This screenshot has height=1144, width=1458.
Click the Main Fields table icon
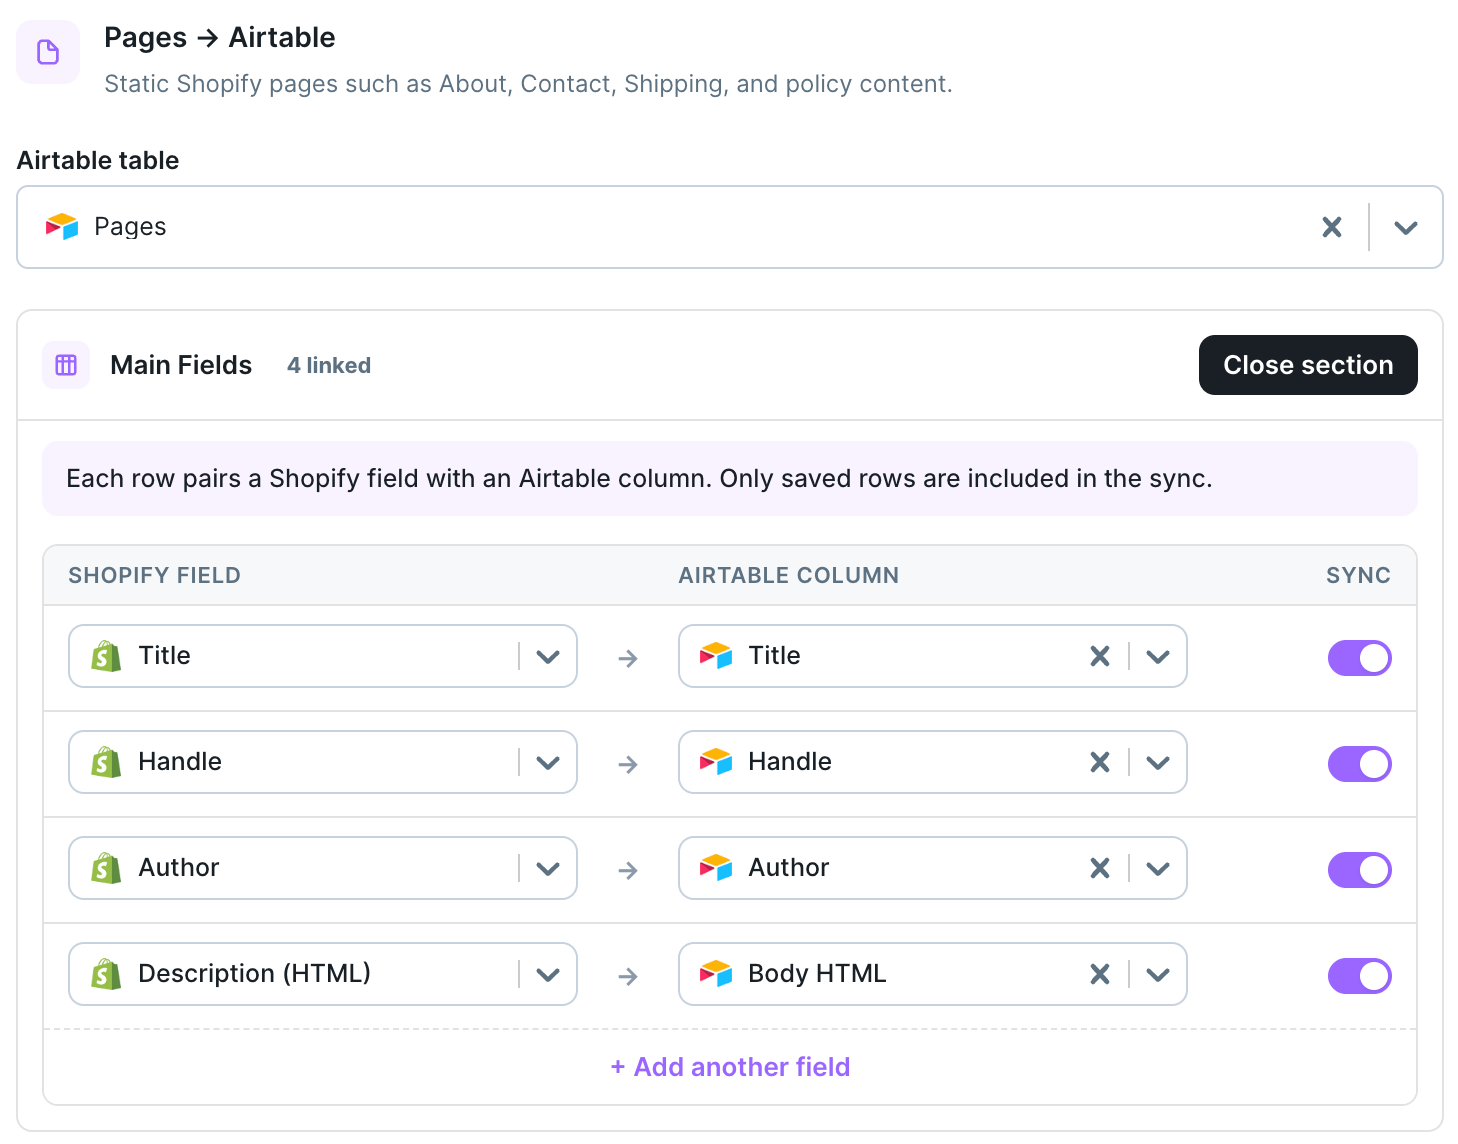point(66,365)
